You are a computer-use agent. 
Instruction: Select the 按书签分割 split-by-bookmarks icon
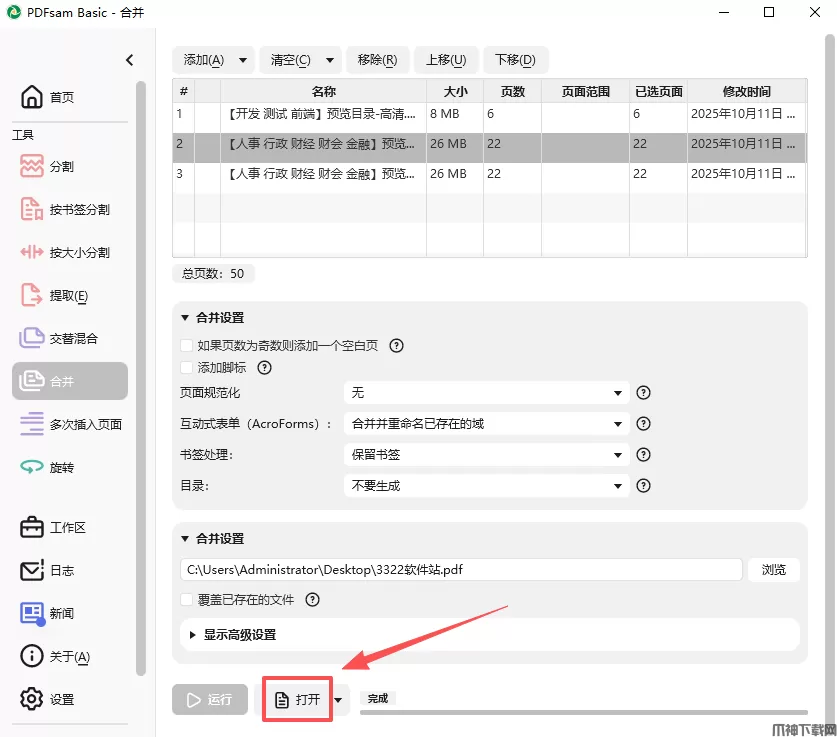[32, 209]
